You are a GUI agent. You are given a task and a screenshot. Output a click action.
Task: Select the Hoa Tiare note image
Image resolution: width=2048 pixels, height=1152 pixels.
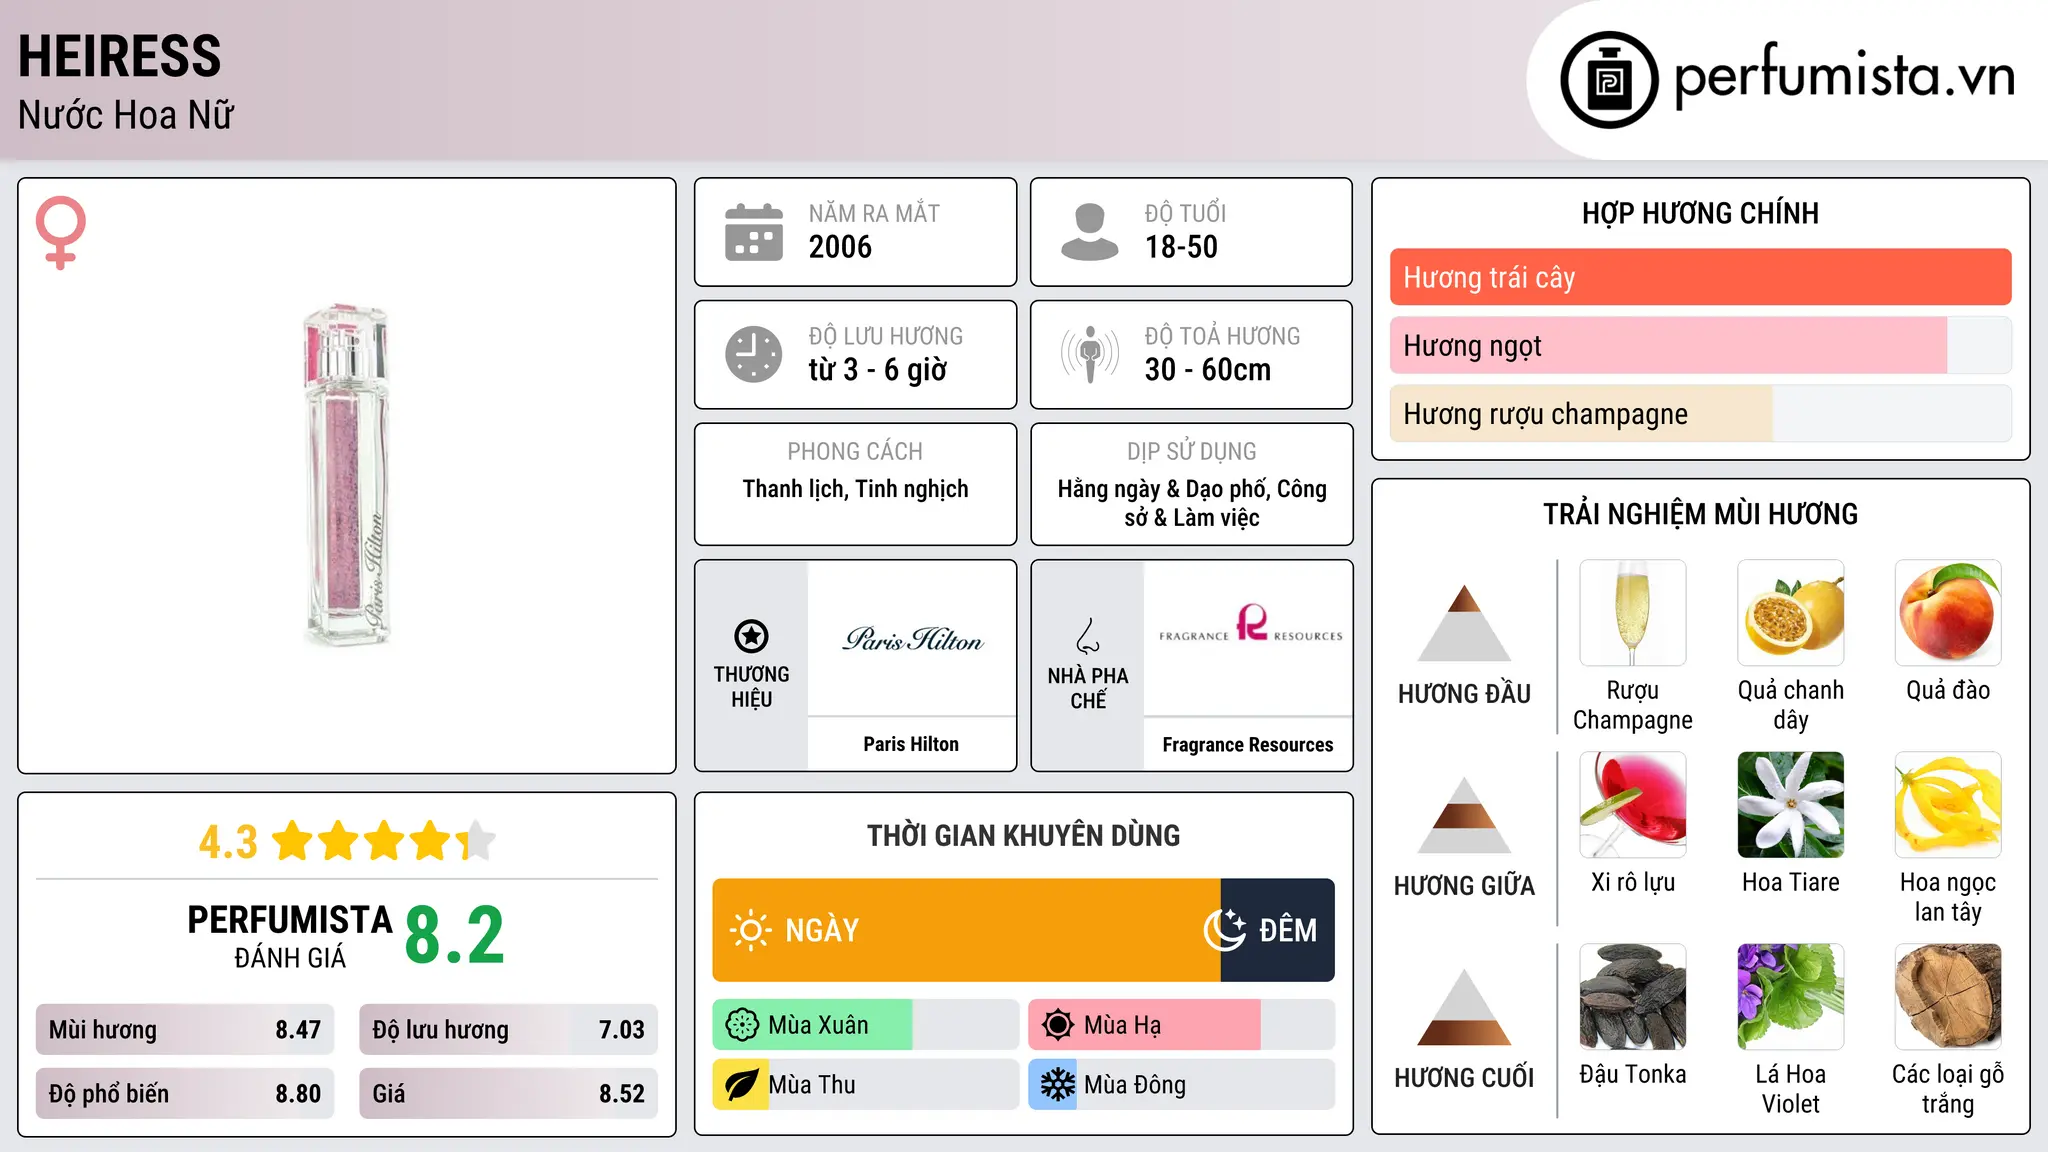click(x=1791, y=805)
